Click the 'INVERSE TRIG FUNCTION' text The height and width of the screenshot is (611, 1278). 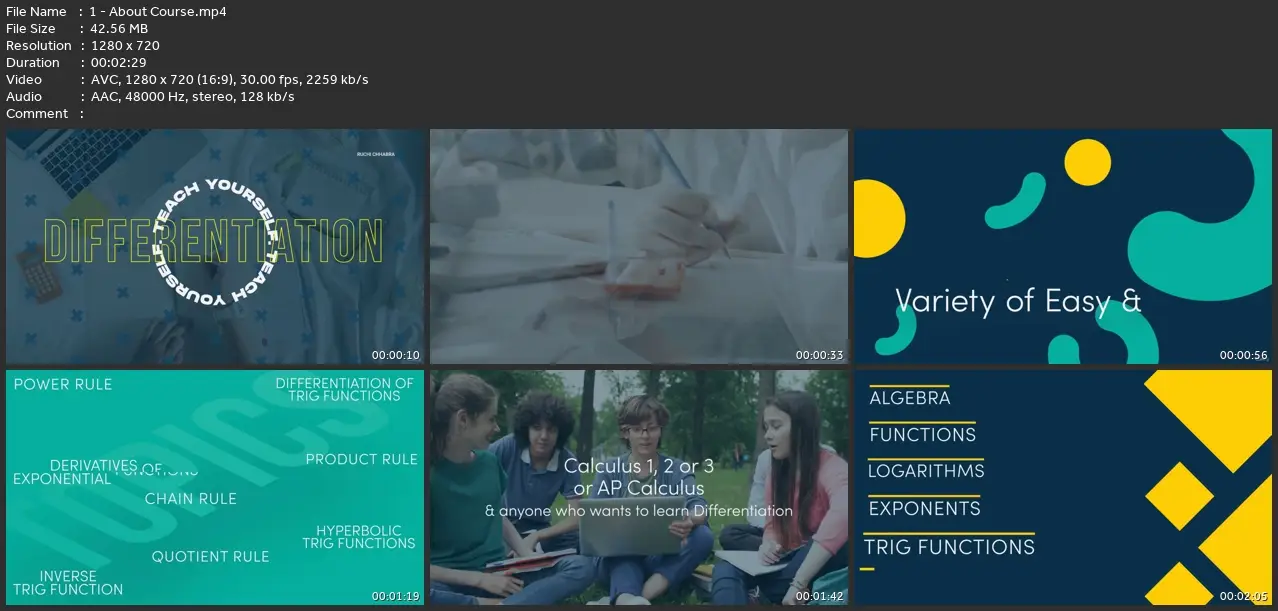68,583
